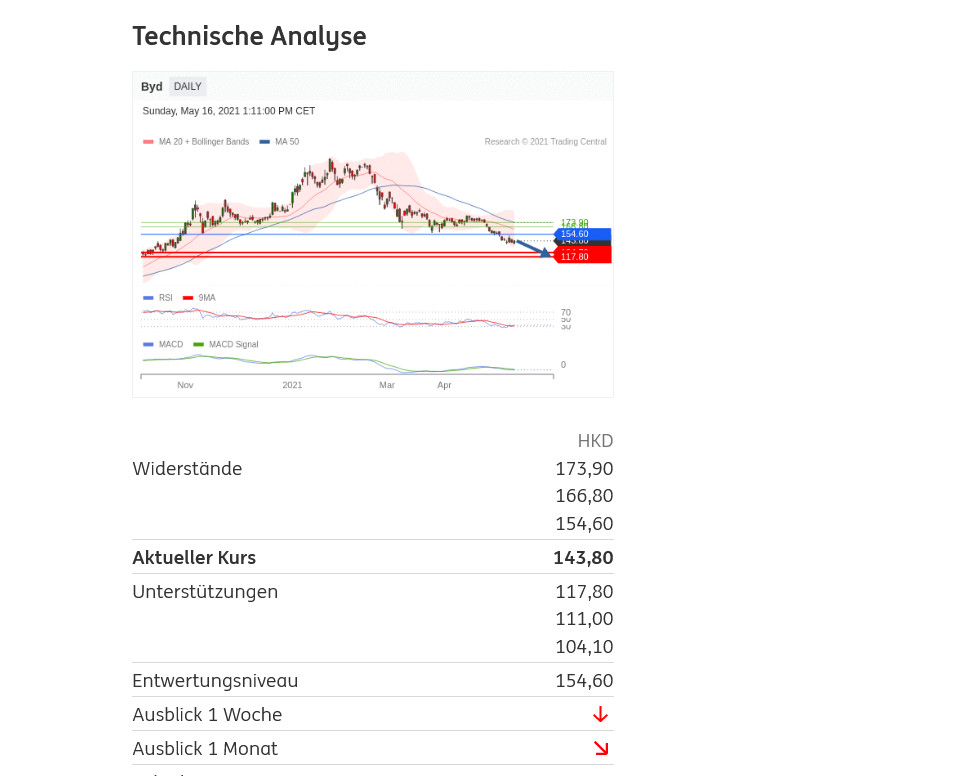Viewport: 969px width, 776px height.
Task: Click the MA 50 legend entry
Action: coord(280,142)
